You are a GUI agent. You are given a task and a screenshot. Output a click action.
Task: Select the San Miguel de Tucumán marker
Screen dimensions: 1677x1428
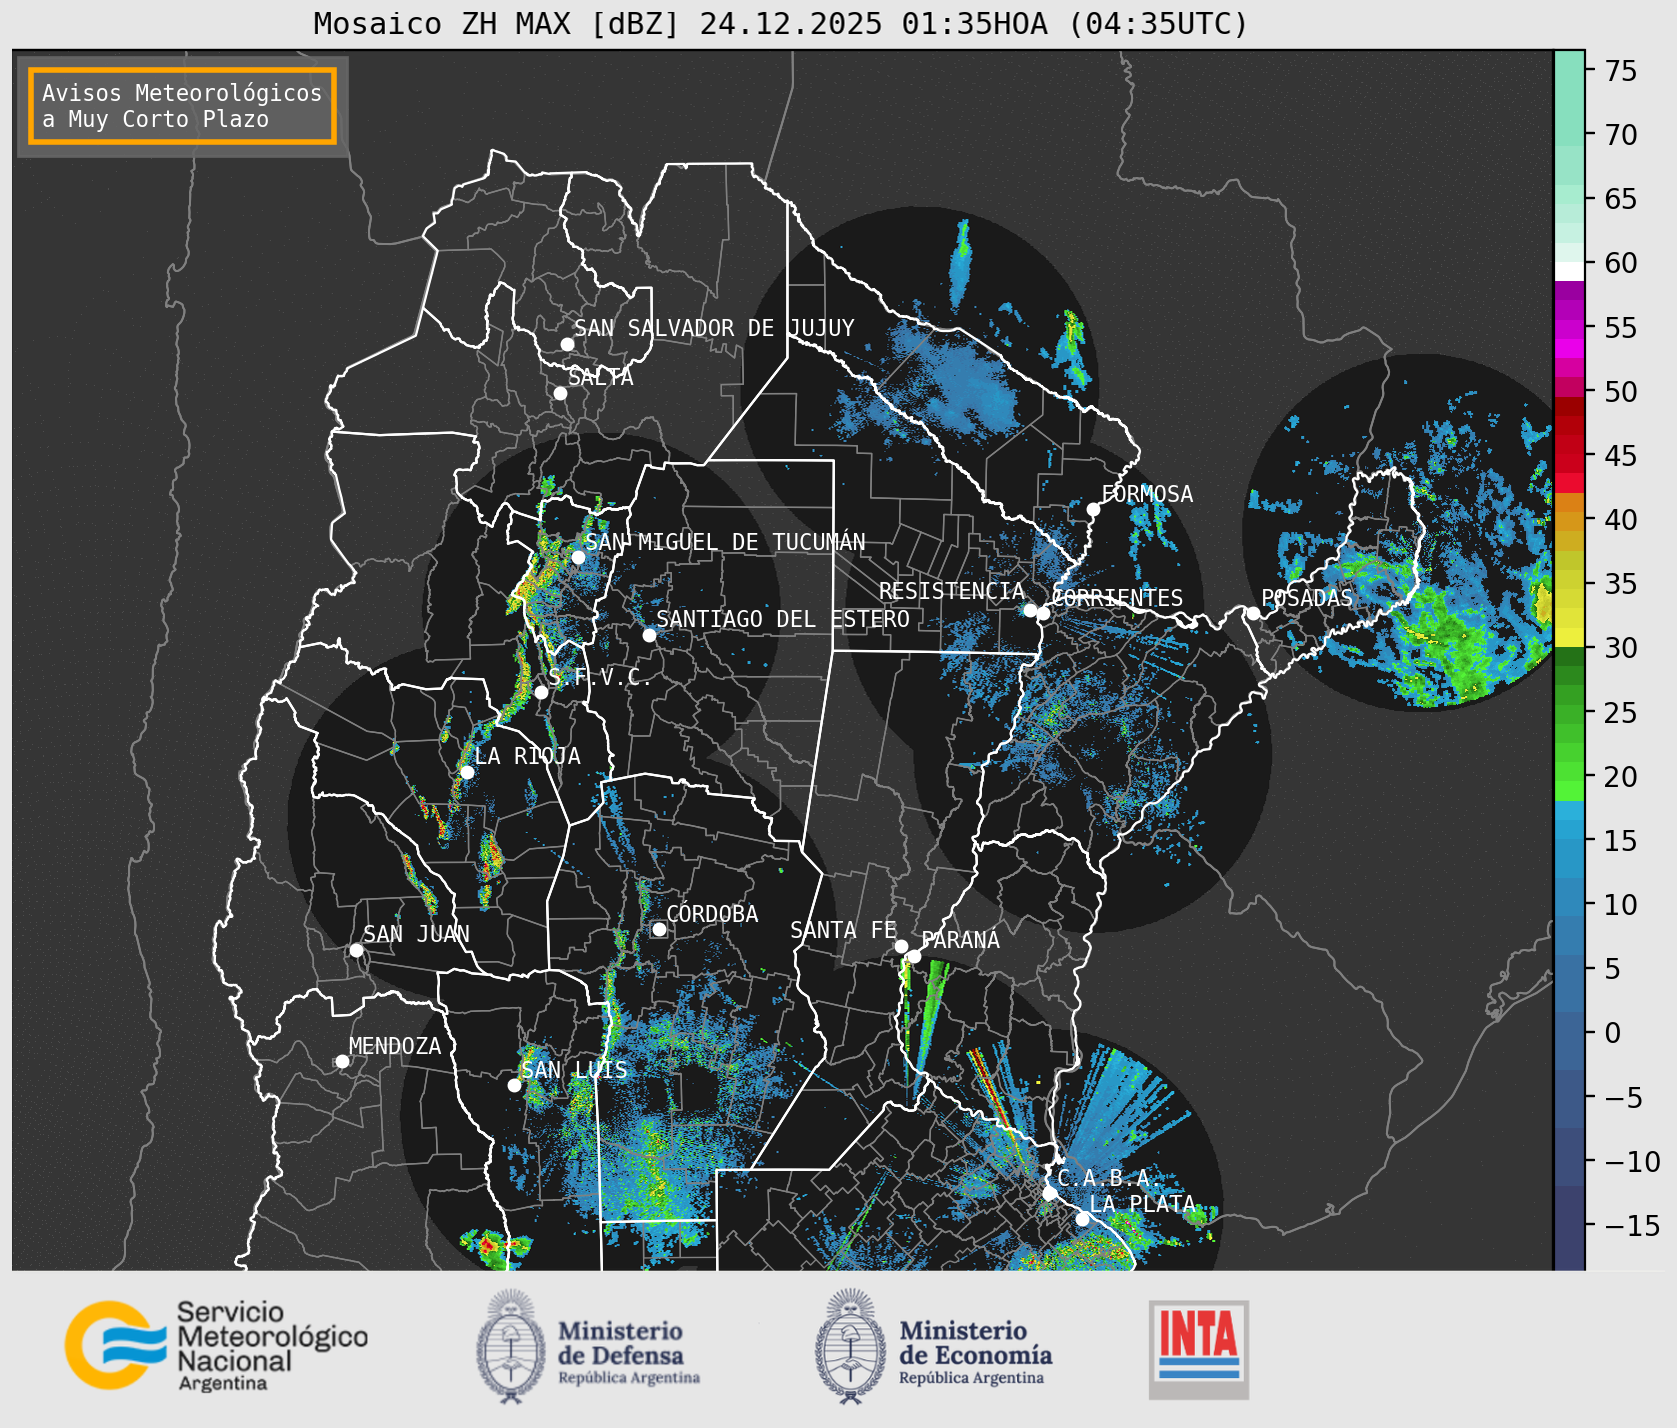click(x=578, y=557)
